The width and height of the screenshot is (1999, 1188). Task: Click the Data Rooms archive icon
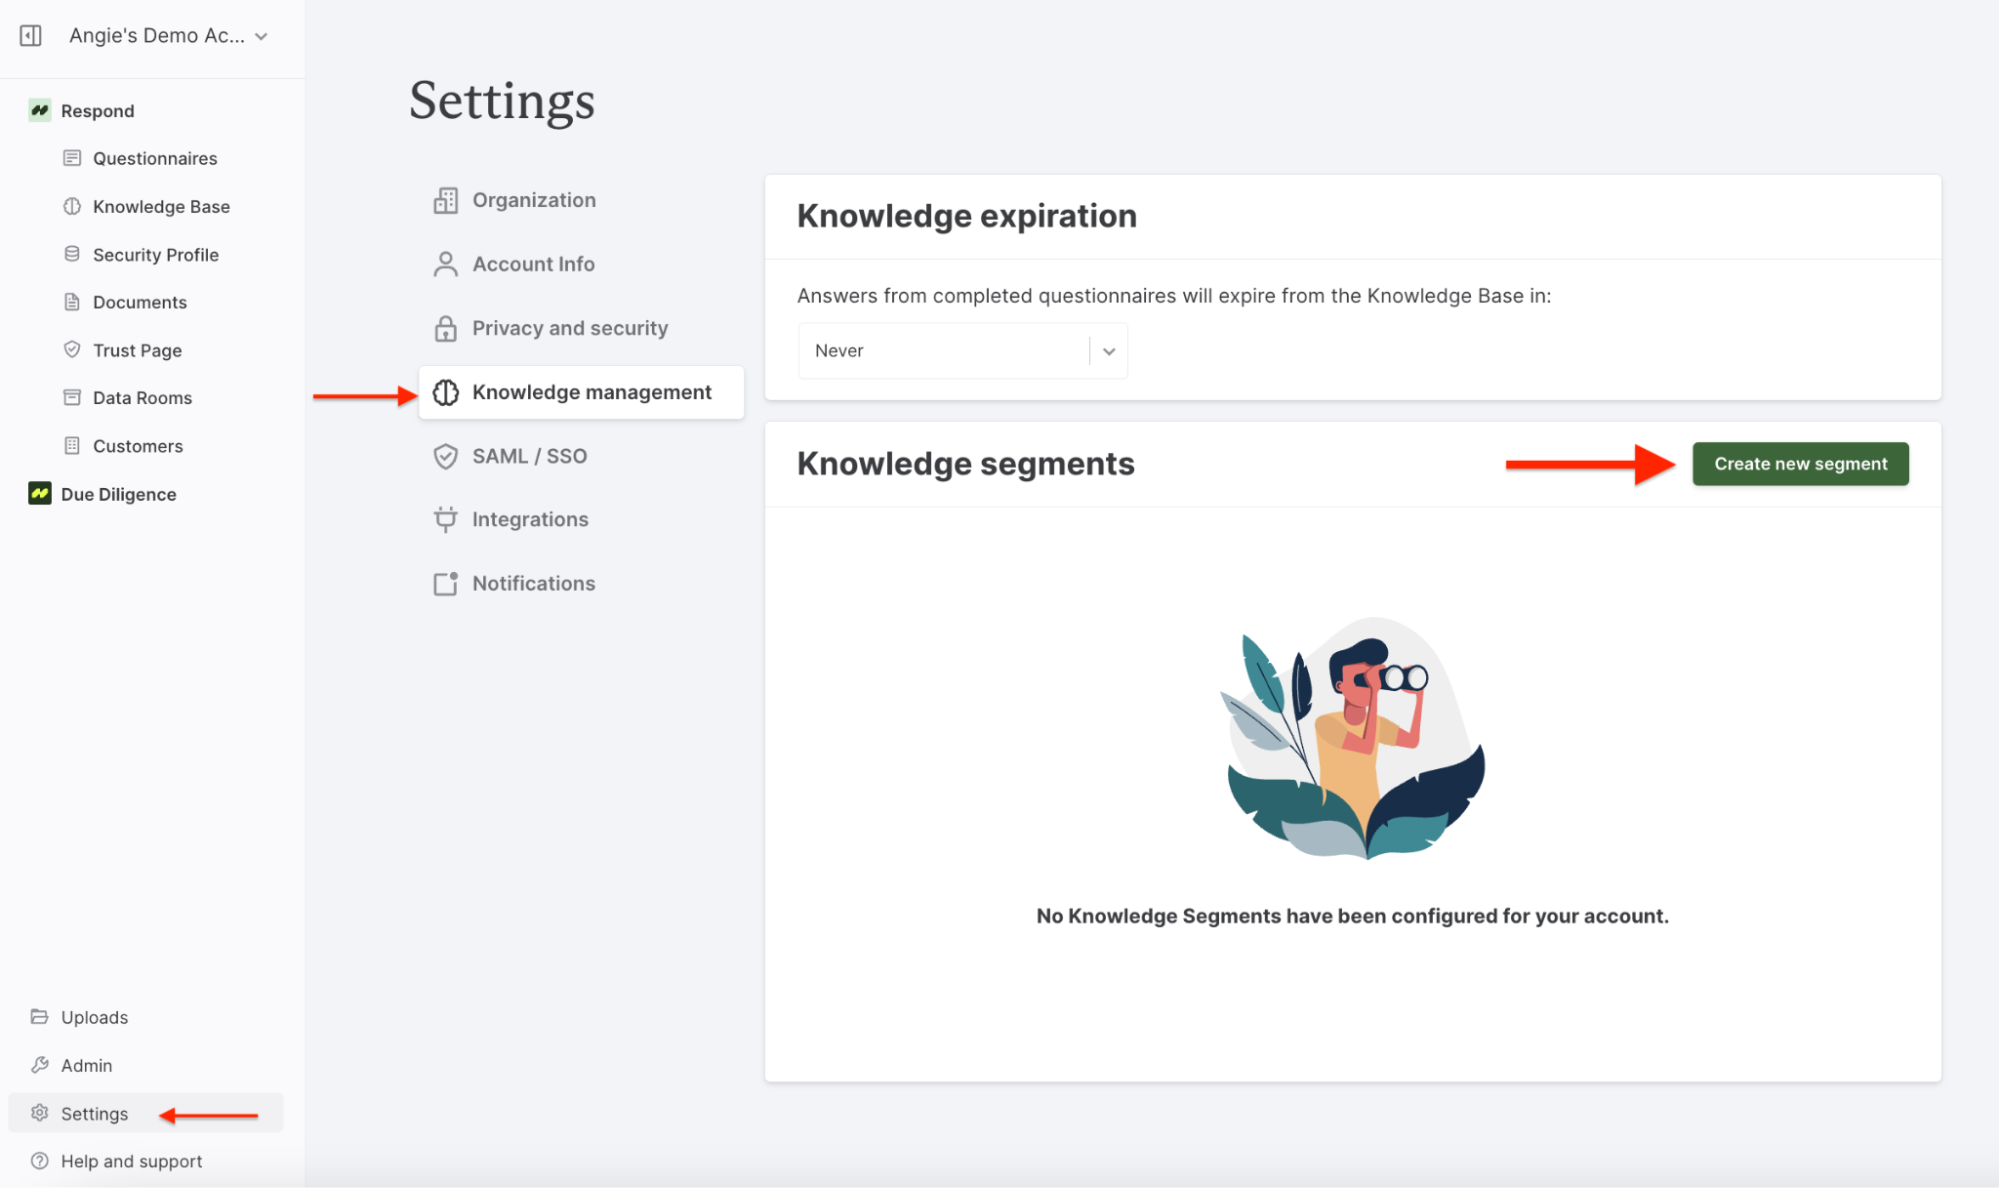72,397
